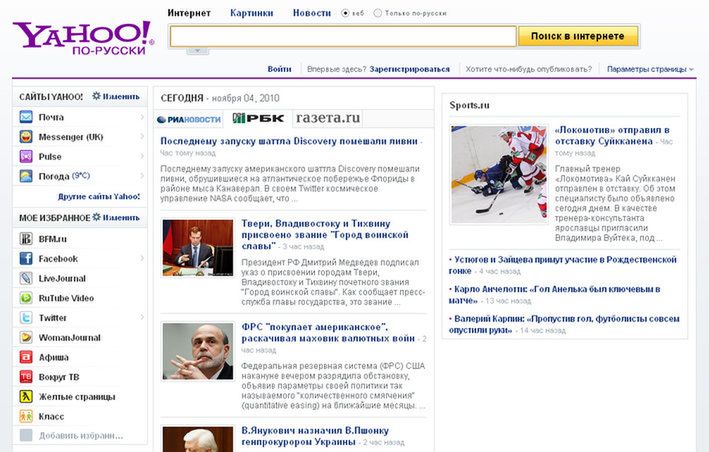Open the В.Янукович назначил В.Пшонку headline
This screenshot has height=452, width=709.
(x=315, y=436)
